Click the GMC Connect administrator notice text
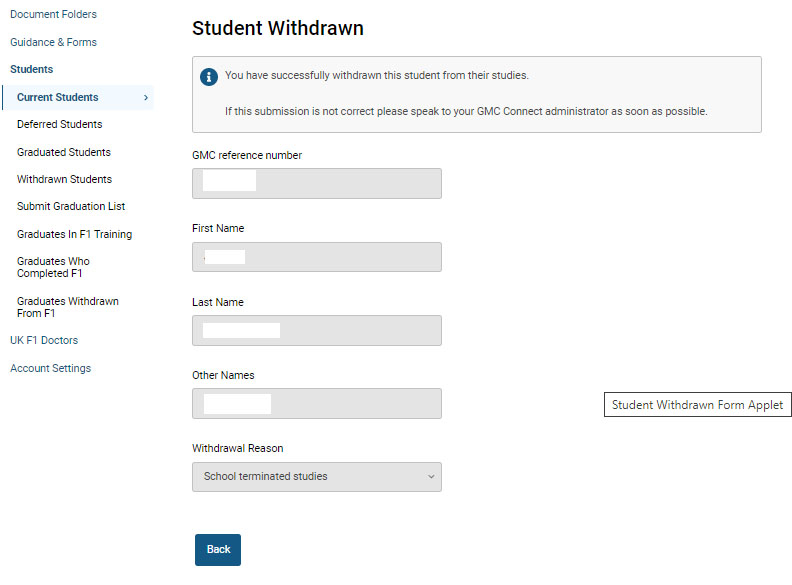This screenshot has height=585, width=792. click(x=466, y=111)
